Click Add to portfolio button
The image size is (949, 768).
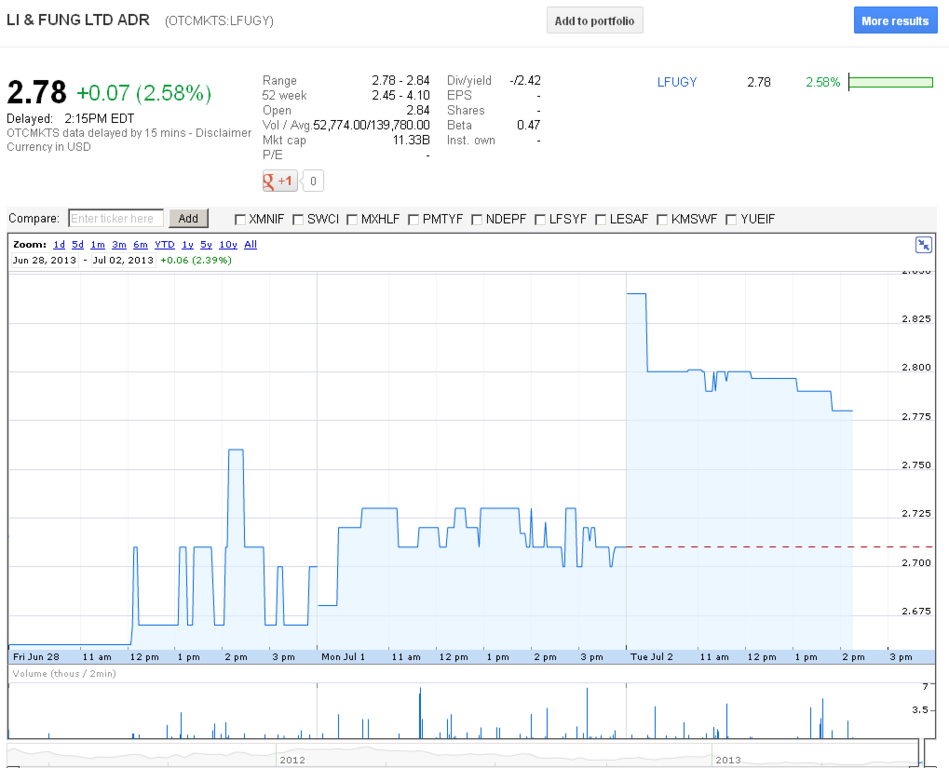594,21
